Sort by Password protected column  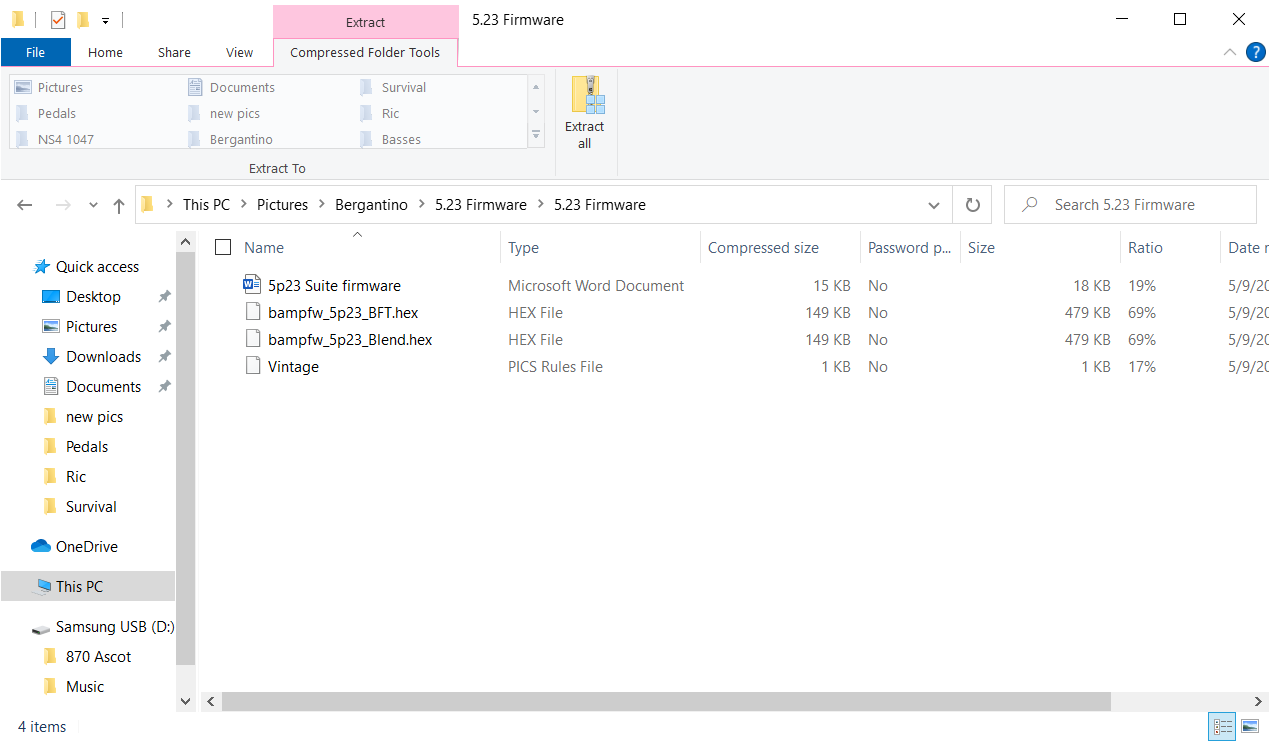coord(909,248)
